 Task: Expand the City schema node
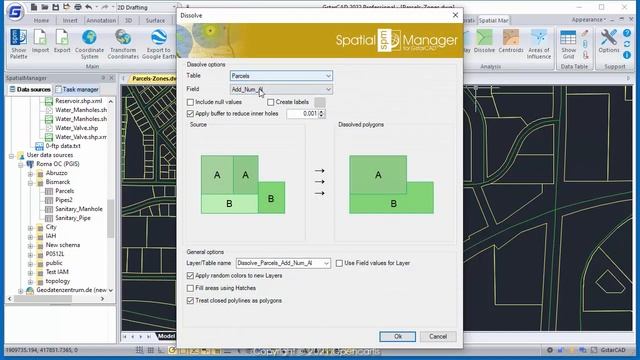click(30, 227)
